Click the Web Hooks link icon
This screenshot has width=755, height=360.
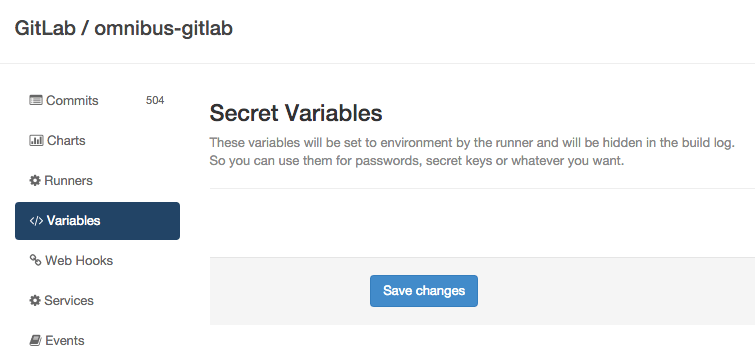click(35, 260)
